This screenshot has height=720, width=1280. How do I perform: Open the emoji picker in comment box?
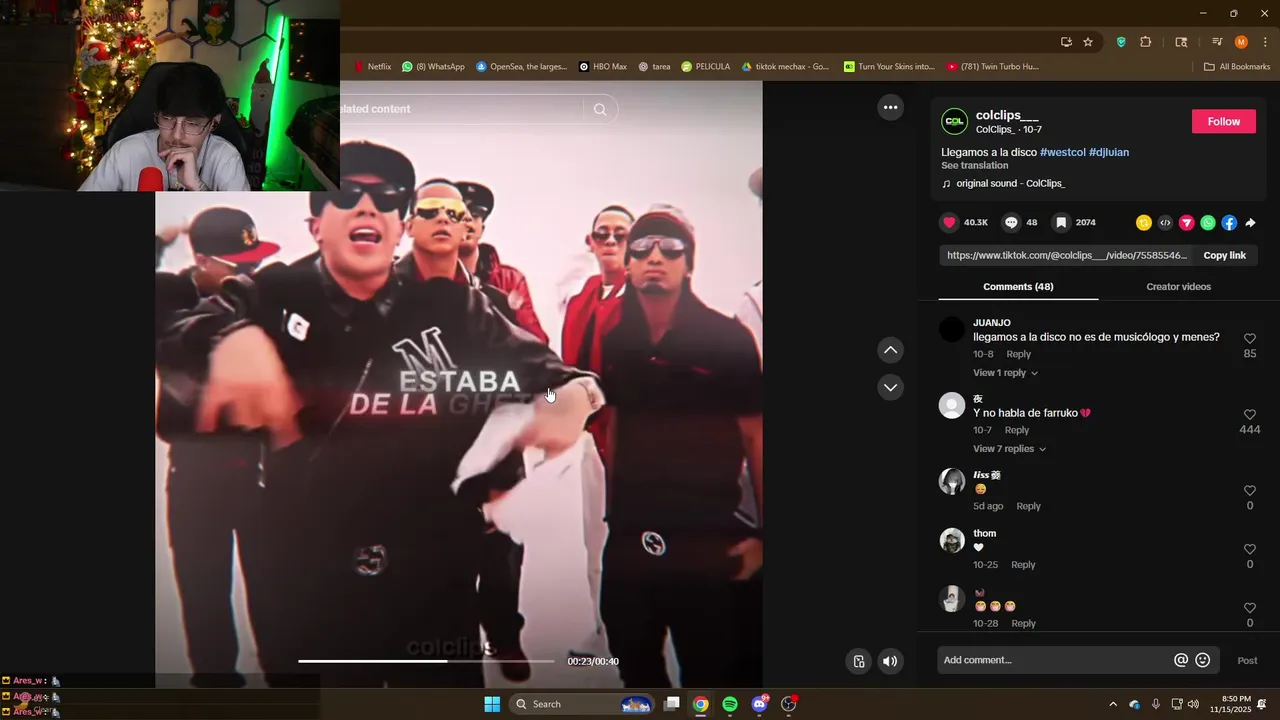coord(1203,660)
